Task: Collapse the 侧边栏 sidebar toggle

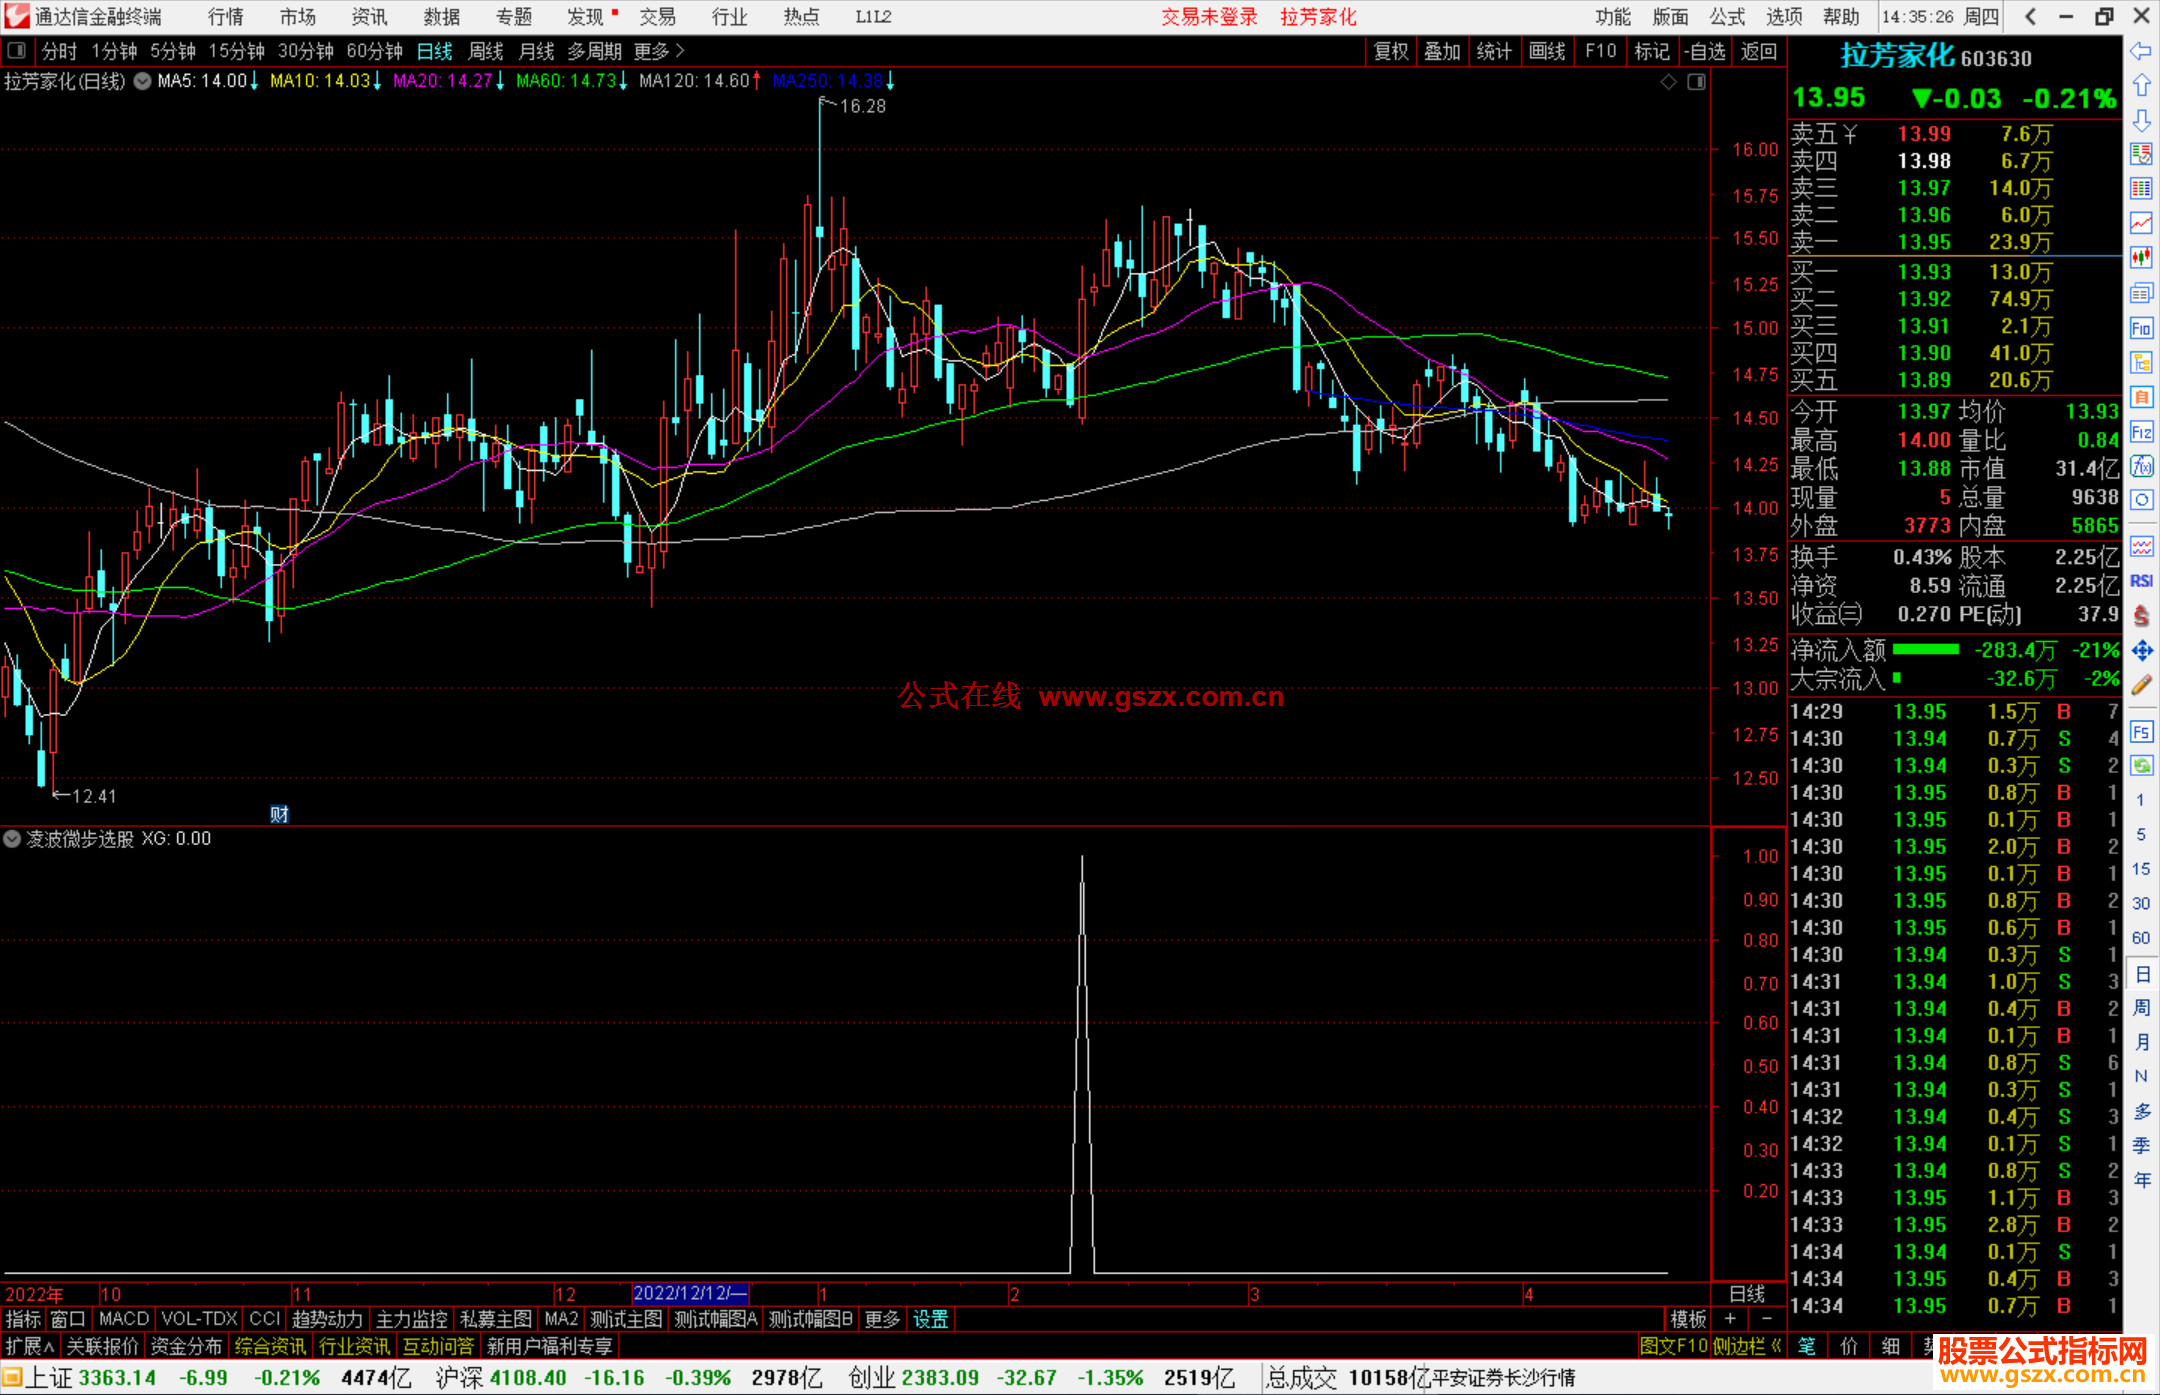Action: [1747, 1346]
